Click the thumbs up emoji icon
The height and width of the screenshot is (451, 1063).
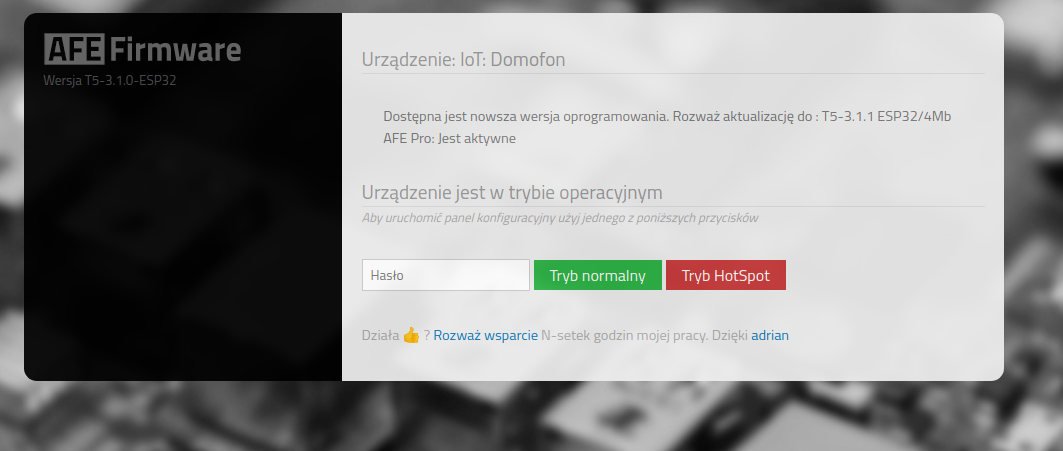[x=412, y=335]
